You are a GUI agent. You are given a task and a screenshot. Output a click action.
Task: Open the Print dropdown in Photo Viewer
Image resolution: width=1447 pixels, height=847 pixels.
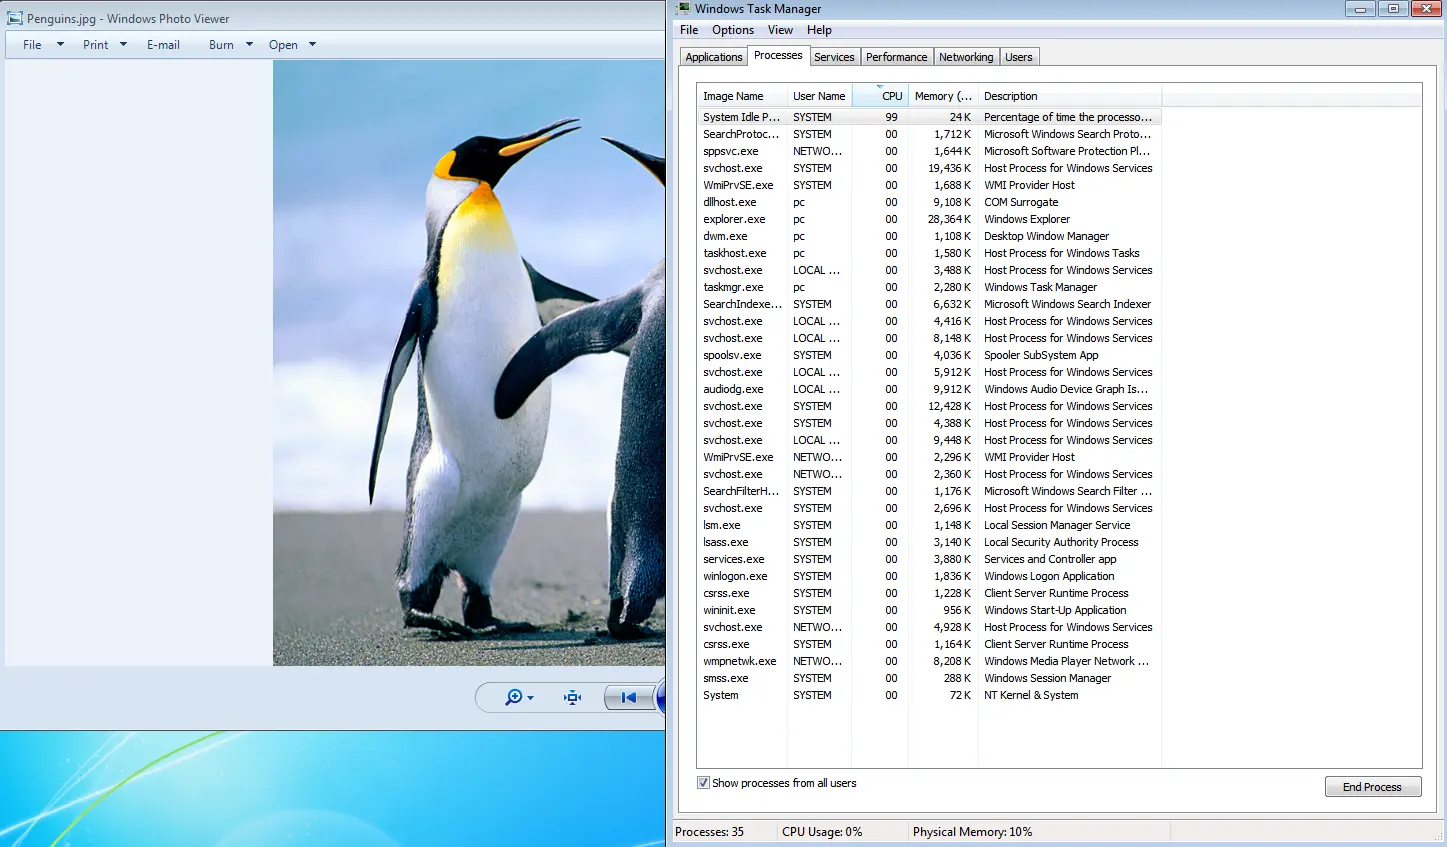(x=105, y=45)
